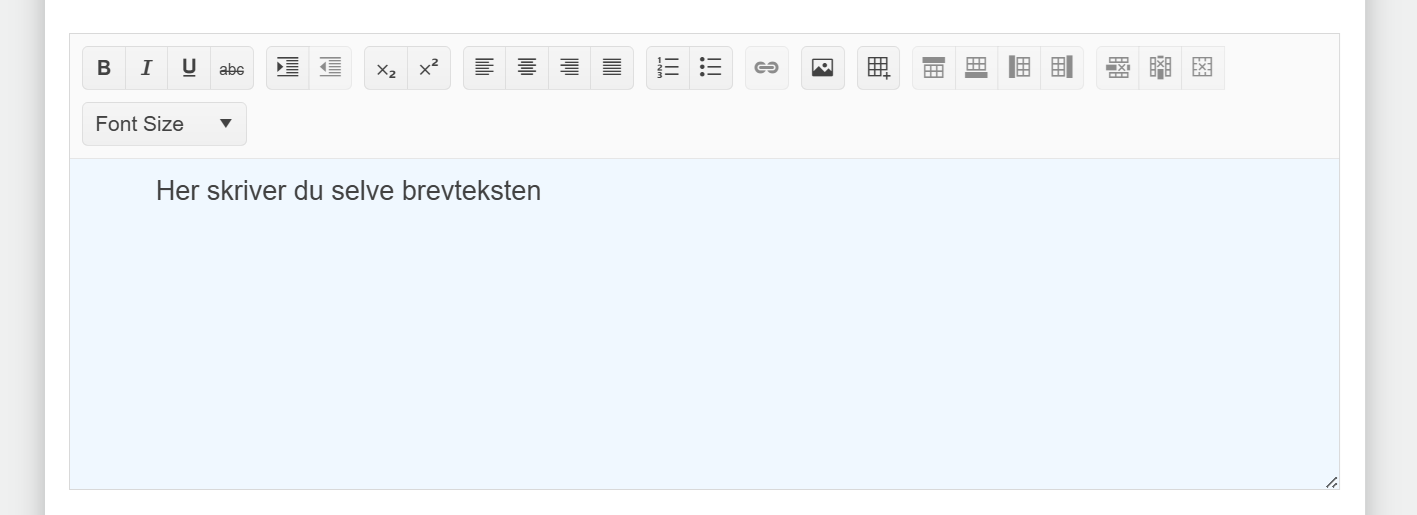
Task: Insert a numbered list
Action: point(668,68)
